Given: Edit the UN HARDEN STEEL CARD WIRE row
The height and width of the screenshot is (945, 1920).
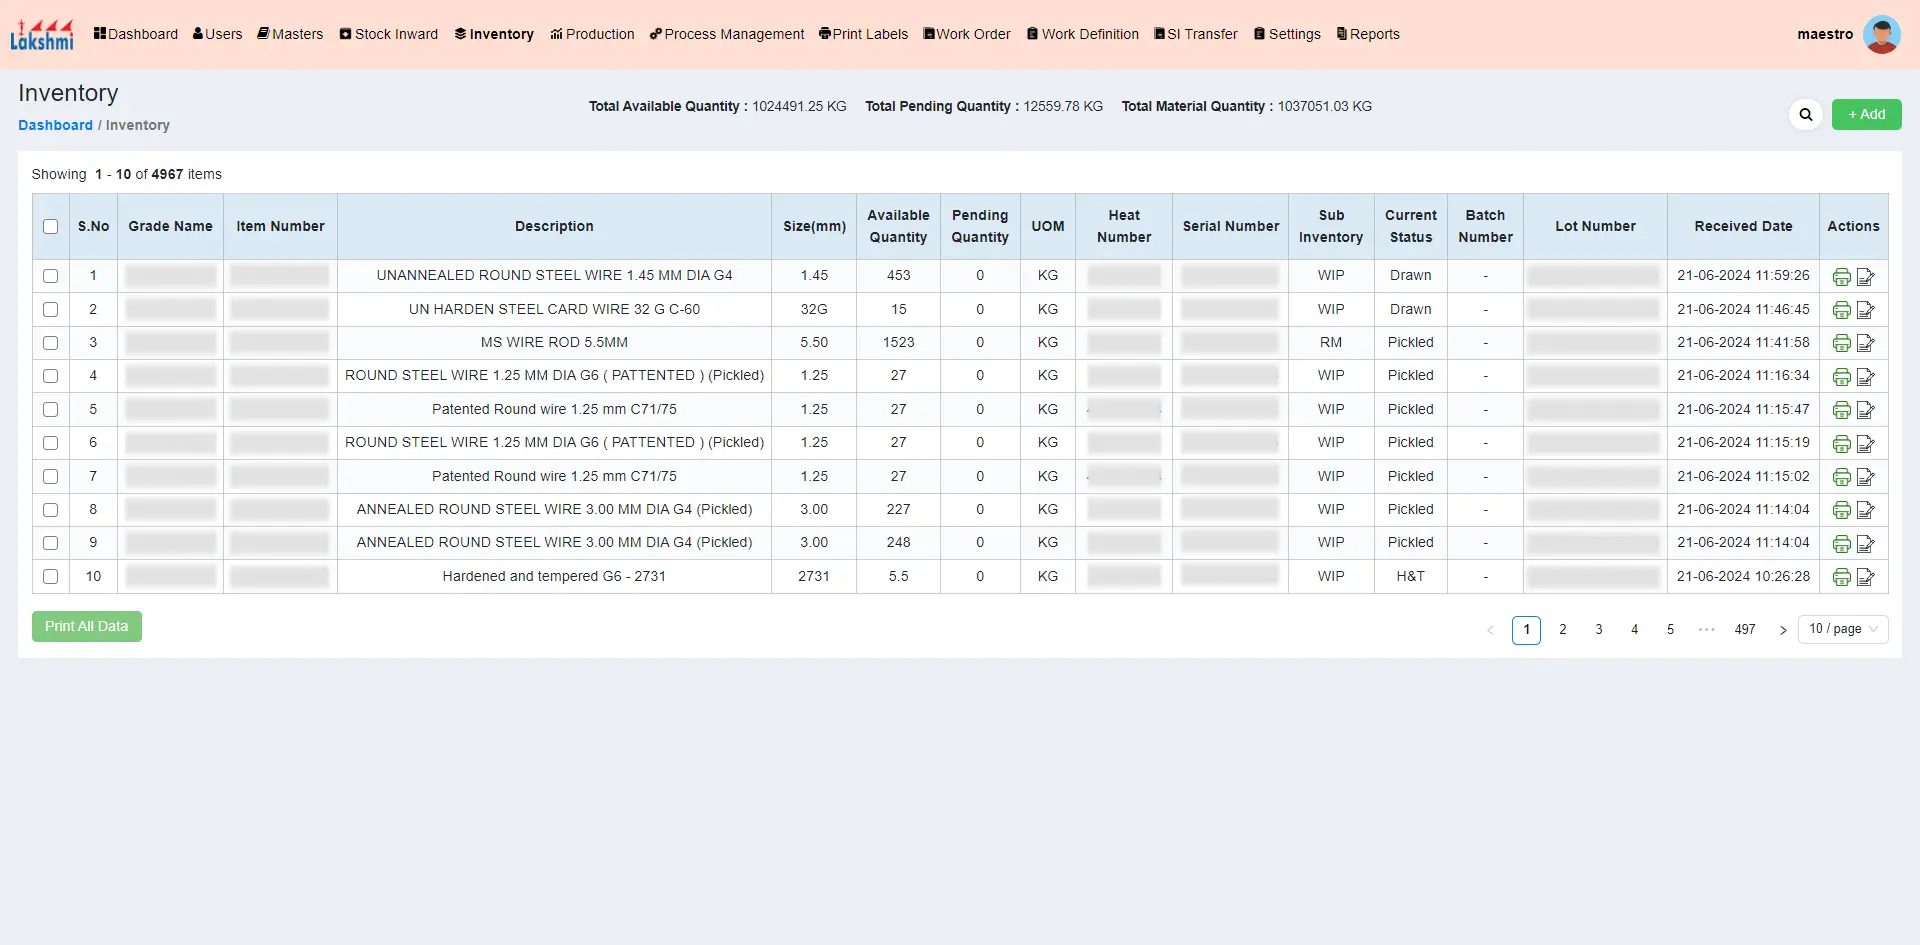Looking at the screenshot, I should [1865, 310].
